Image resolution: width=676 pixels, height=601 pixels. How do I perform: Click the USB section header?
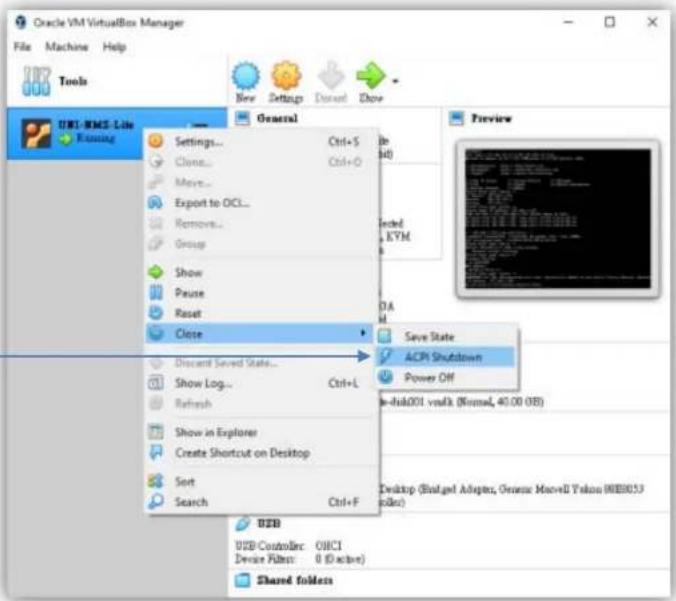click(269, 523)
